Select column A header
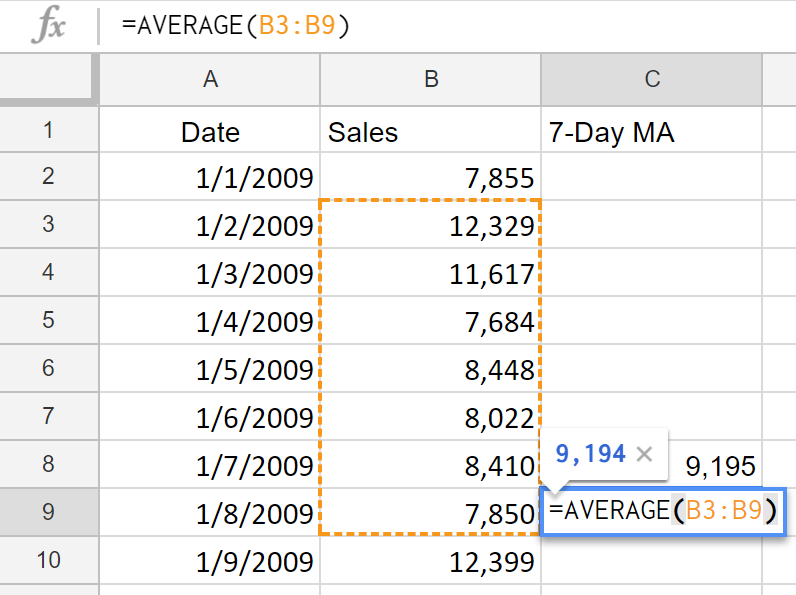The height and width of the screenshot is (595, 796). point(210,80)
